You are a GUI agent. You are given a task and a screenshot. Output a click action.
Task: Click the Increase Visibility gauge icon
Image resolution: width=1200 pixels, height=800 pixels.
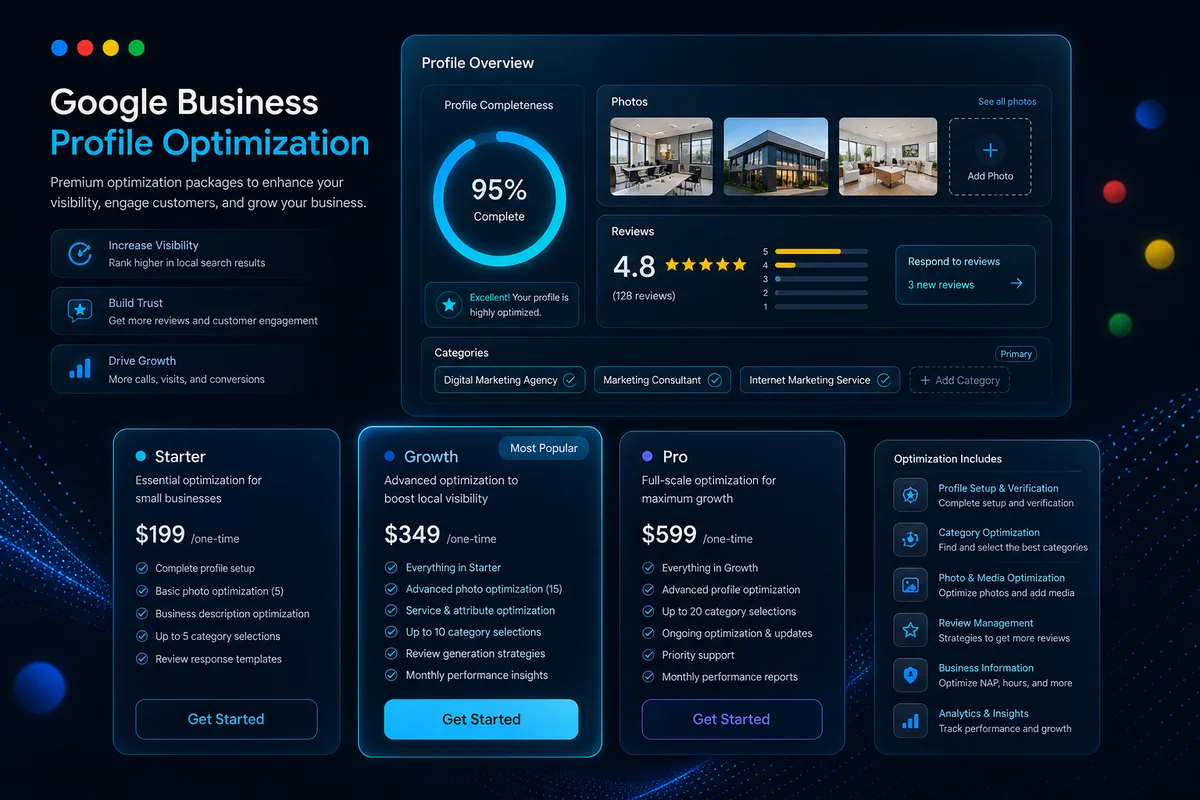click(80, 253)
